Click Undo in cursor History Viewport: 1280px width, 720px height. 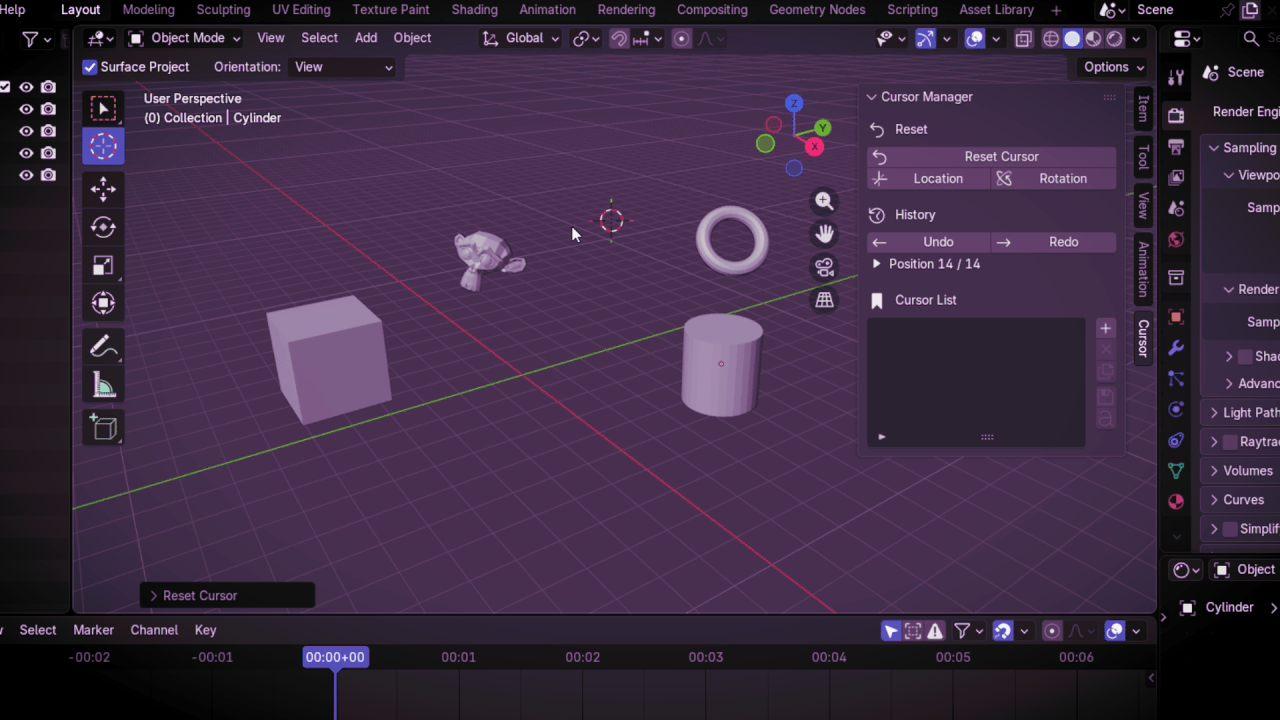click(x=928, y=242)
